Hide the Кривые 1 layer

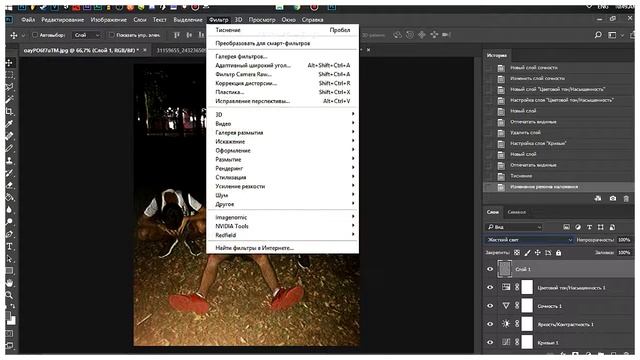[x=490, y=342]
